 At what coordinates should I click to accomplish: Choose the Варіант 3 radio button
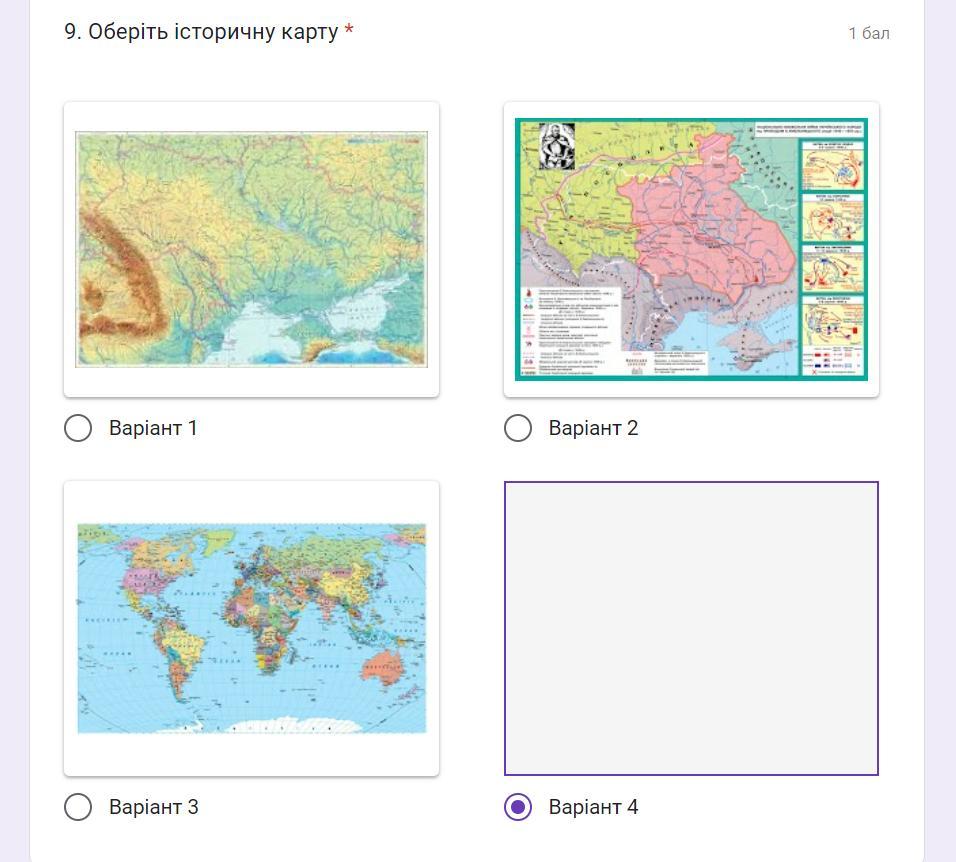tap(78, 807)
